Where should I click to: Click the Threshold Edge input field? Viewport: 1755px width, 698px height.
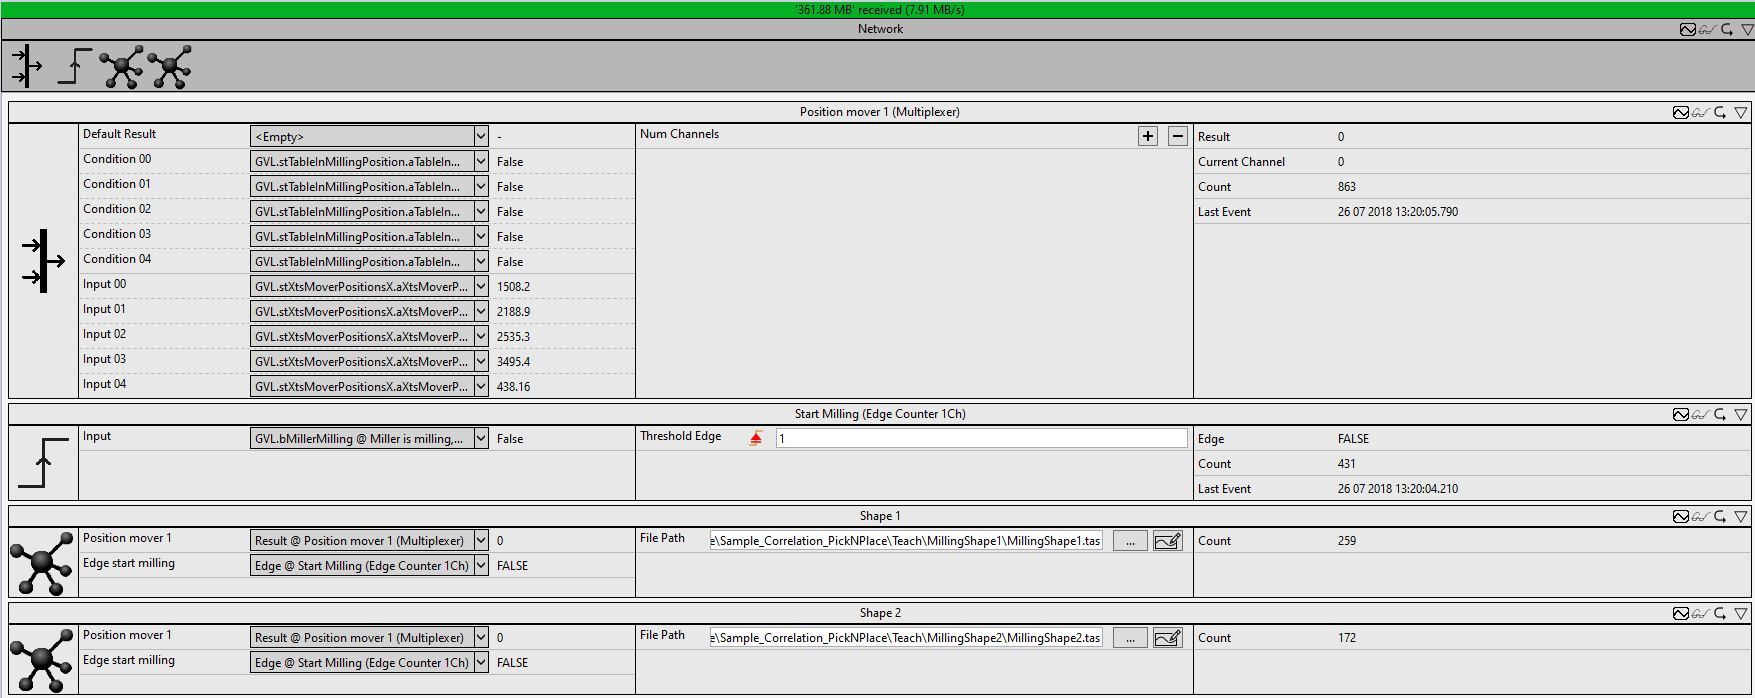pos(982,438)
